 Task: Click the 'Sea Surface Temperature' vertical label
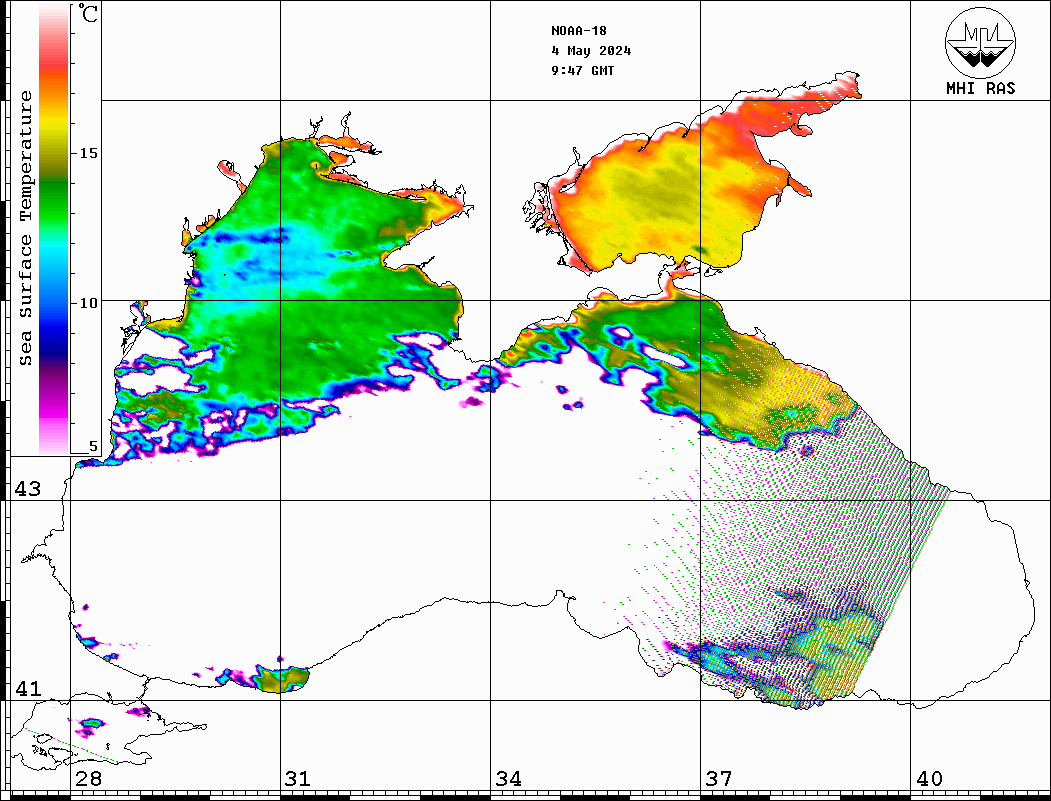[25, 228]
